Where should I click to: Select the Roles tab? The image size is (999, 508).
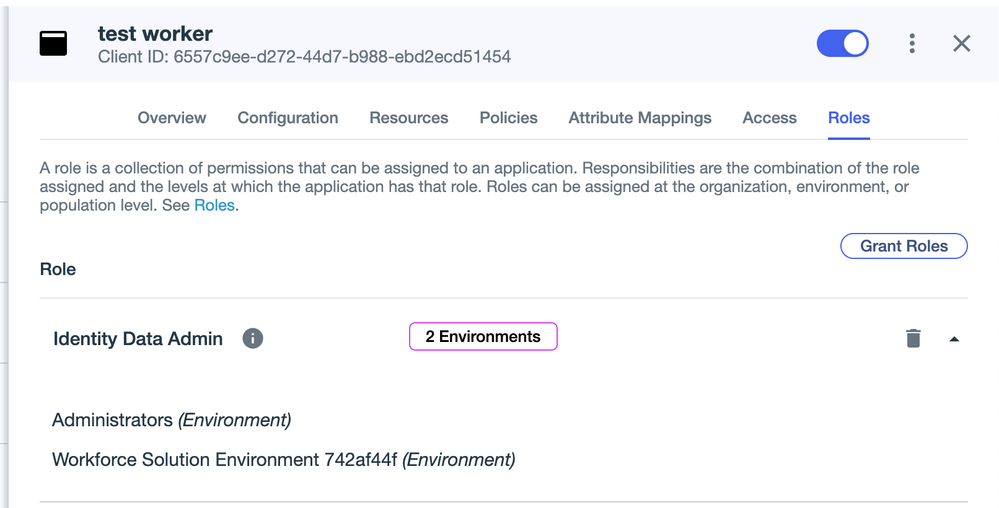click(849, 118)
